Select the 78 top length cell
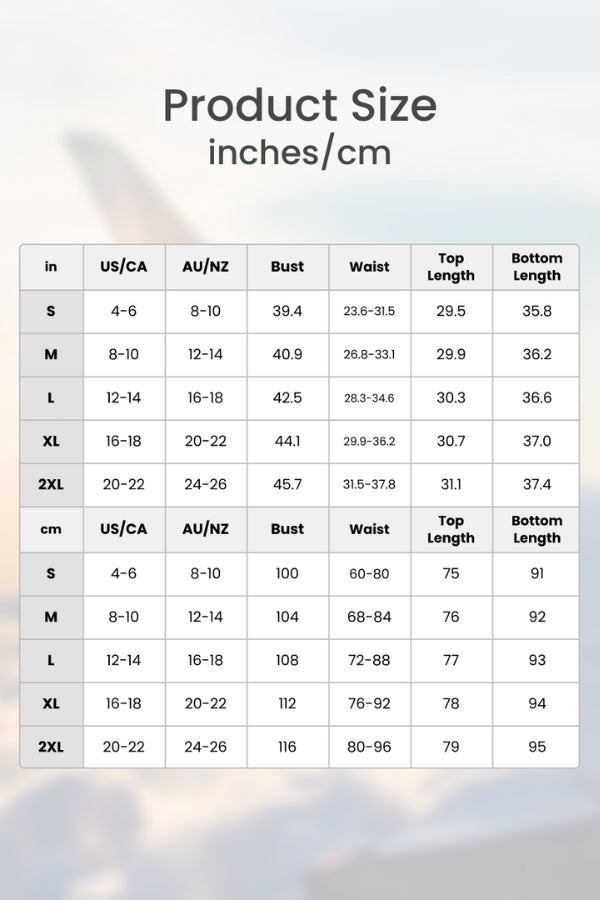 pyautogui.click(x=451, y=704)
